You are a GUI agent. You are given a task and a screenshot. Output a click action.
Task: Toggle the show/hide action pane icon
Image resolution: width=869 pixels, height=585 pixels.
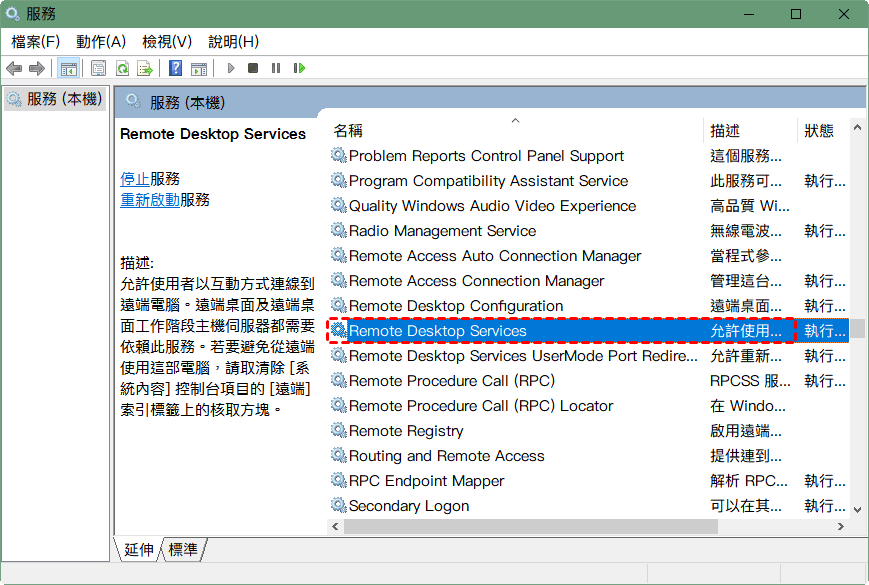point(199,69)
